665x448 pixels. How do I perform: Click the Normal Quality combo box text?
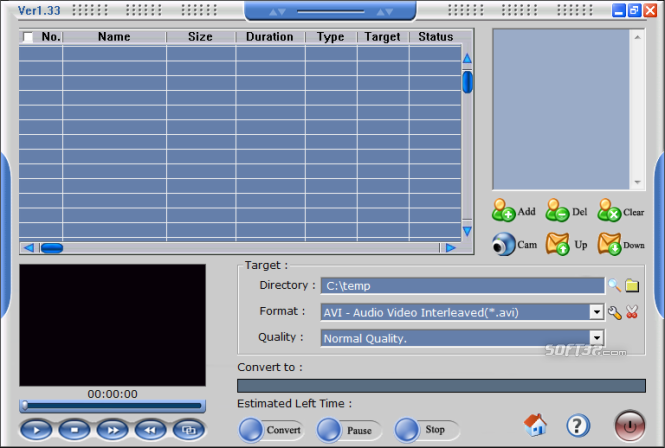click(365, 339)
